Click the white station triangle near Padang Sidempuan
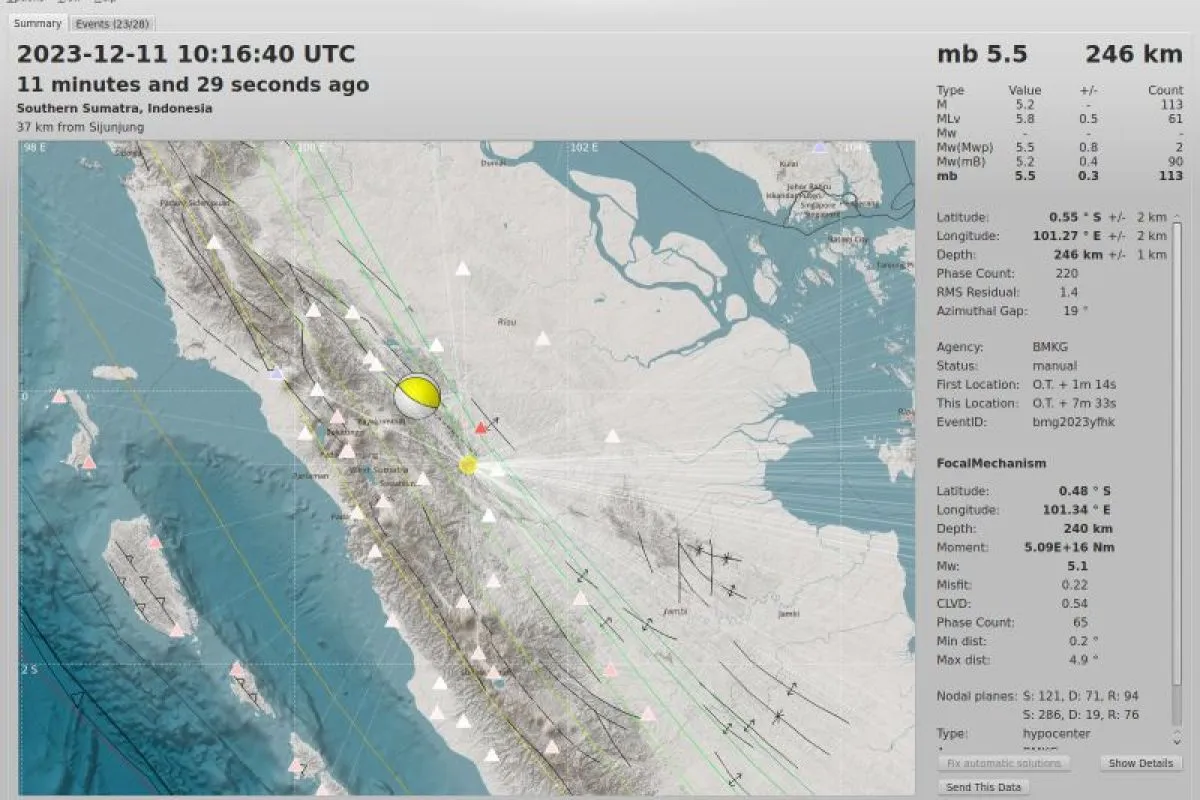This screenshot has height=800, width=1200. (213, 242)
